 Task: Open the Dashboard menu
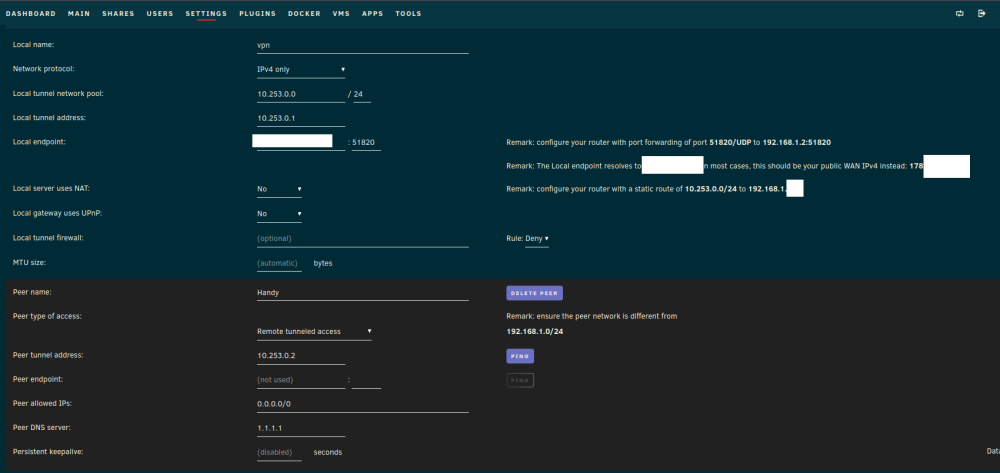point(30,13)
